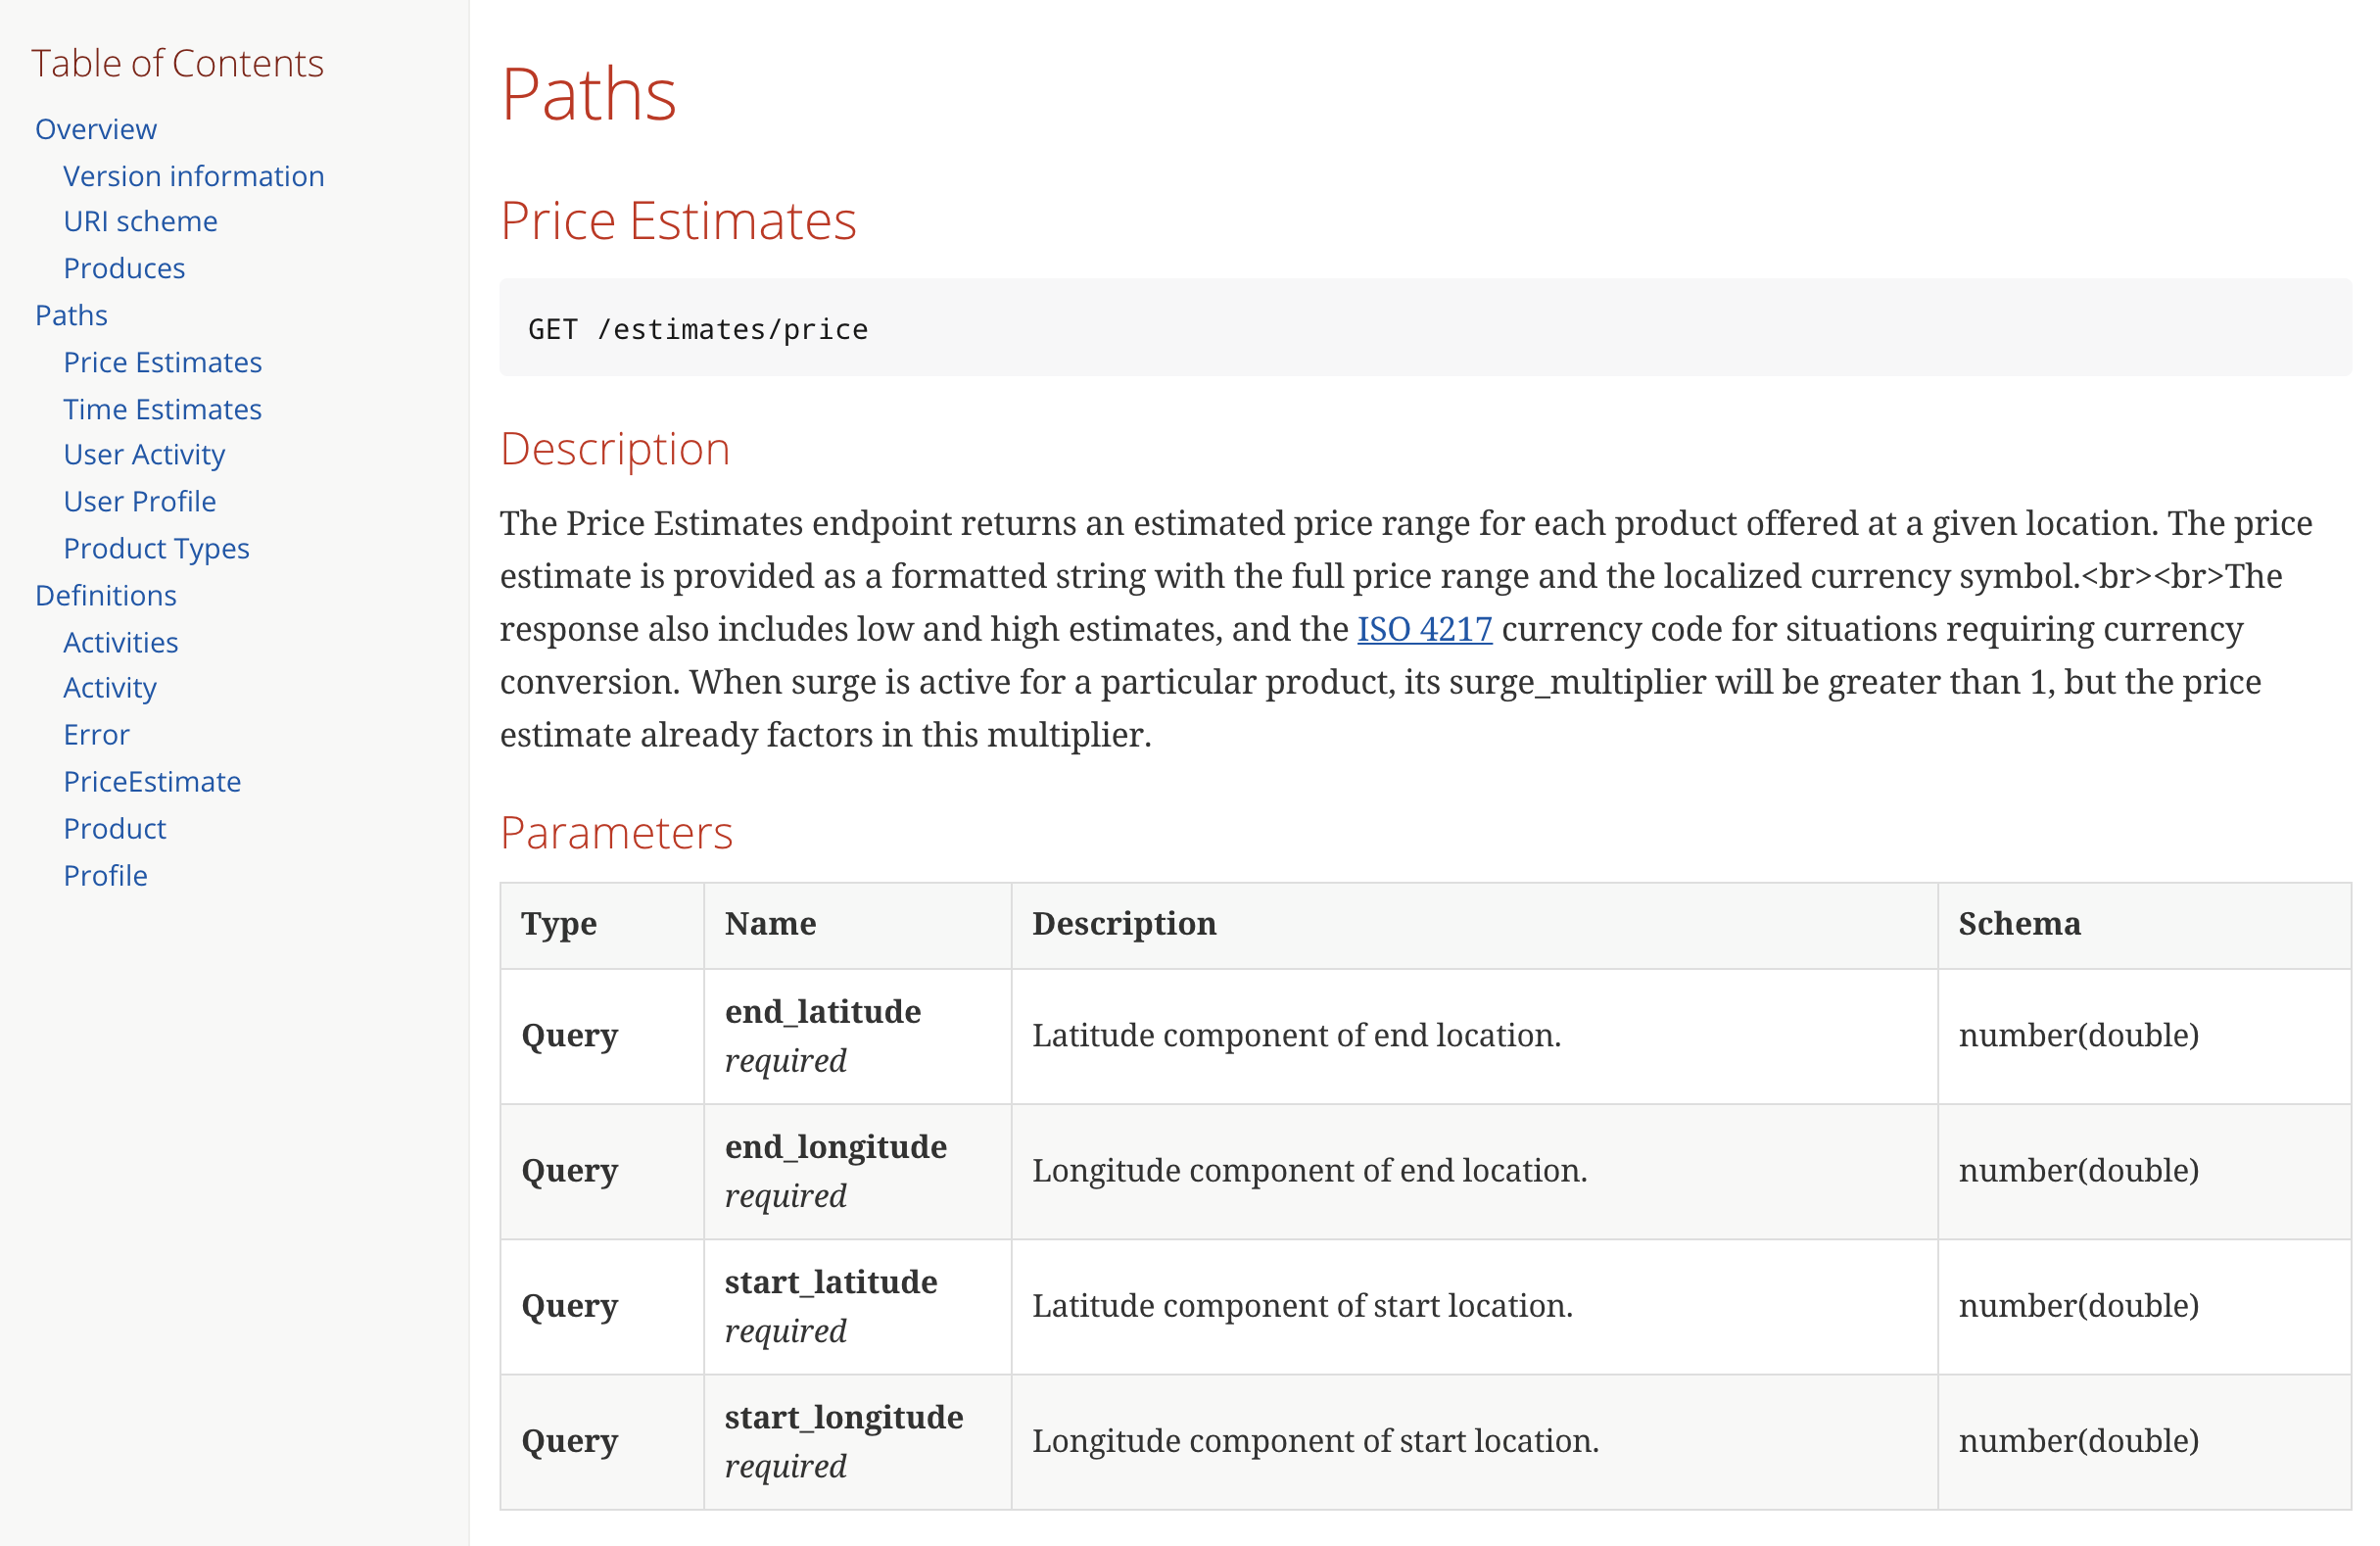Image resolution: width=2380 pixels, height=1546 pixels.
Task: Go to the User Profile section
Action: coord(139,501)
